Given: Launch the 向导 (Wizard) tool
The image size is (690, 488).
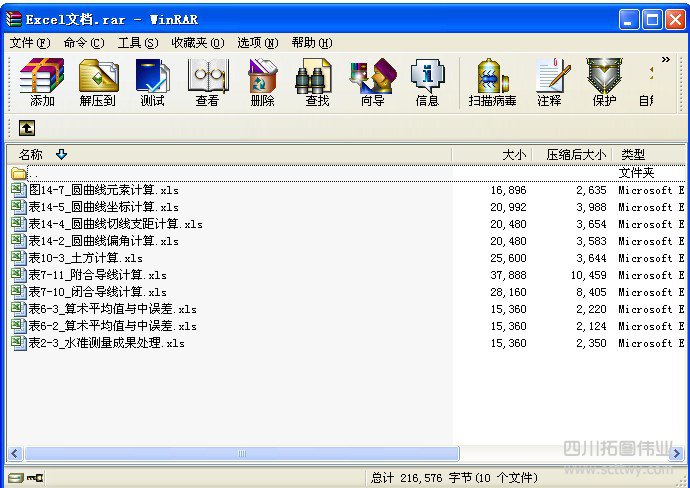Looking at the screenshot, I should click(373, 82).
